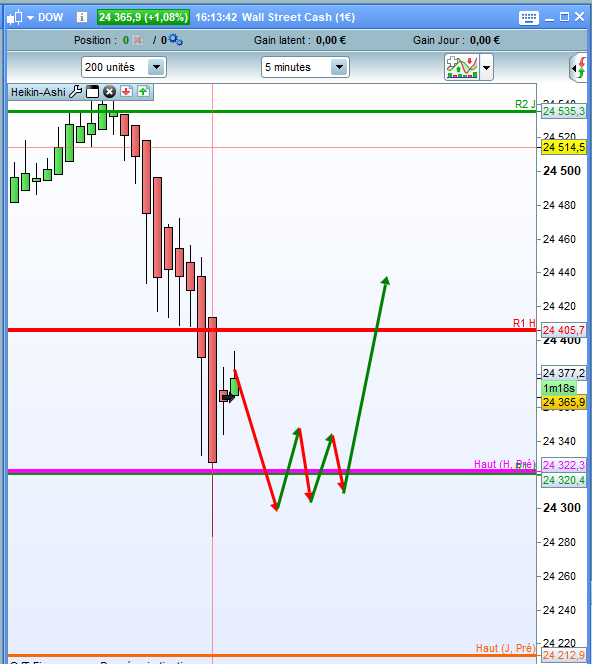Click the '24 300' price axis label
The height and width of the screenshot is (664, 592).
(x=562, y=507)
